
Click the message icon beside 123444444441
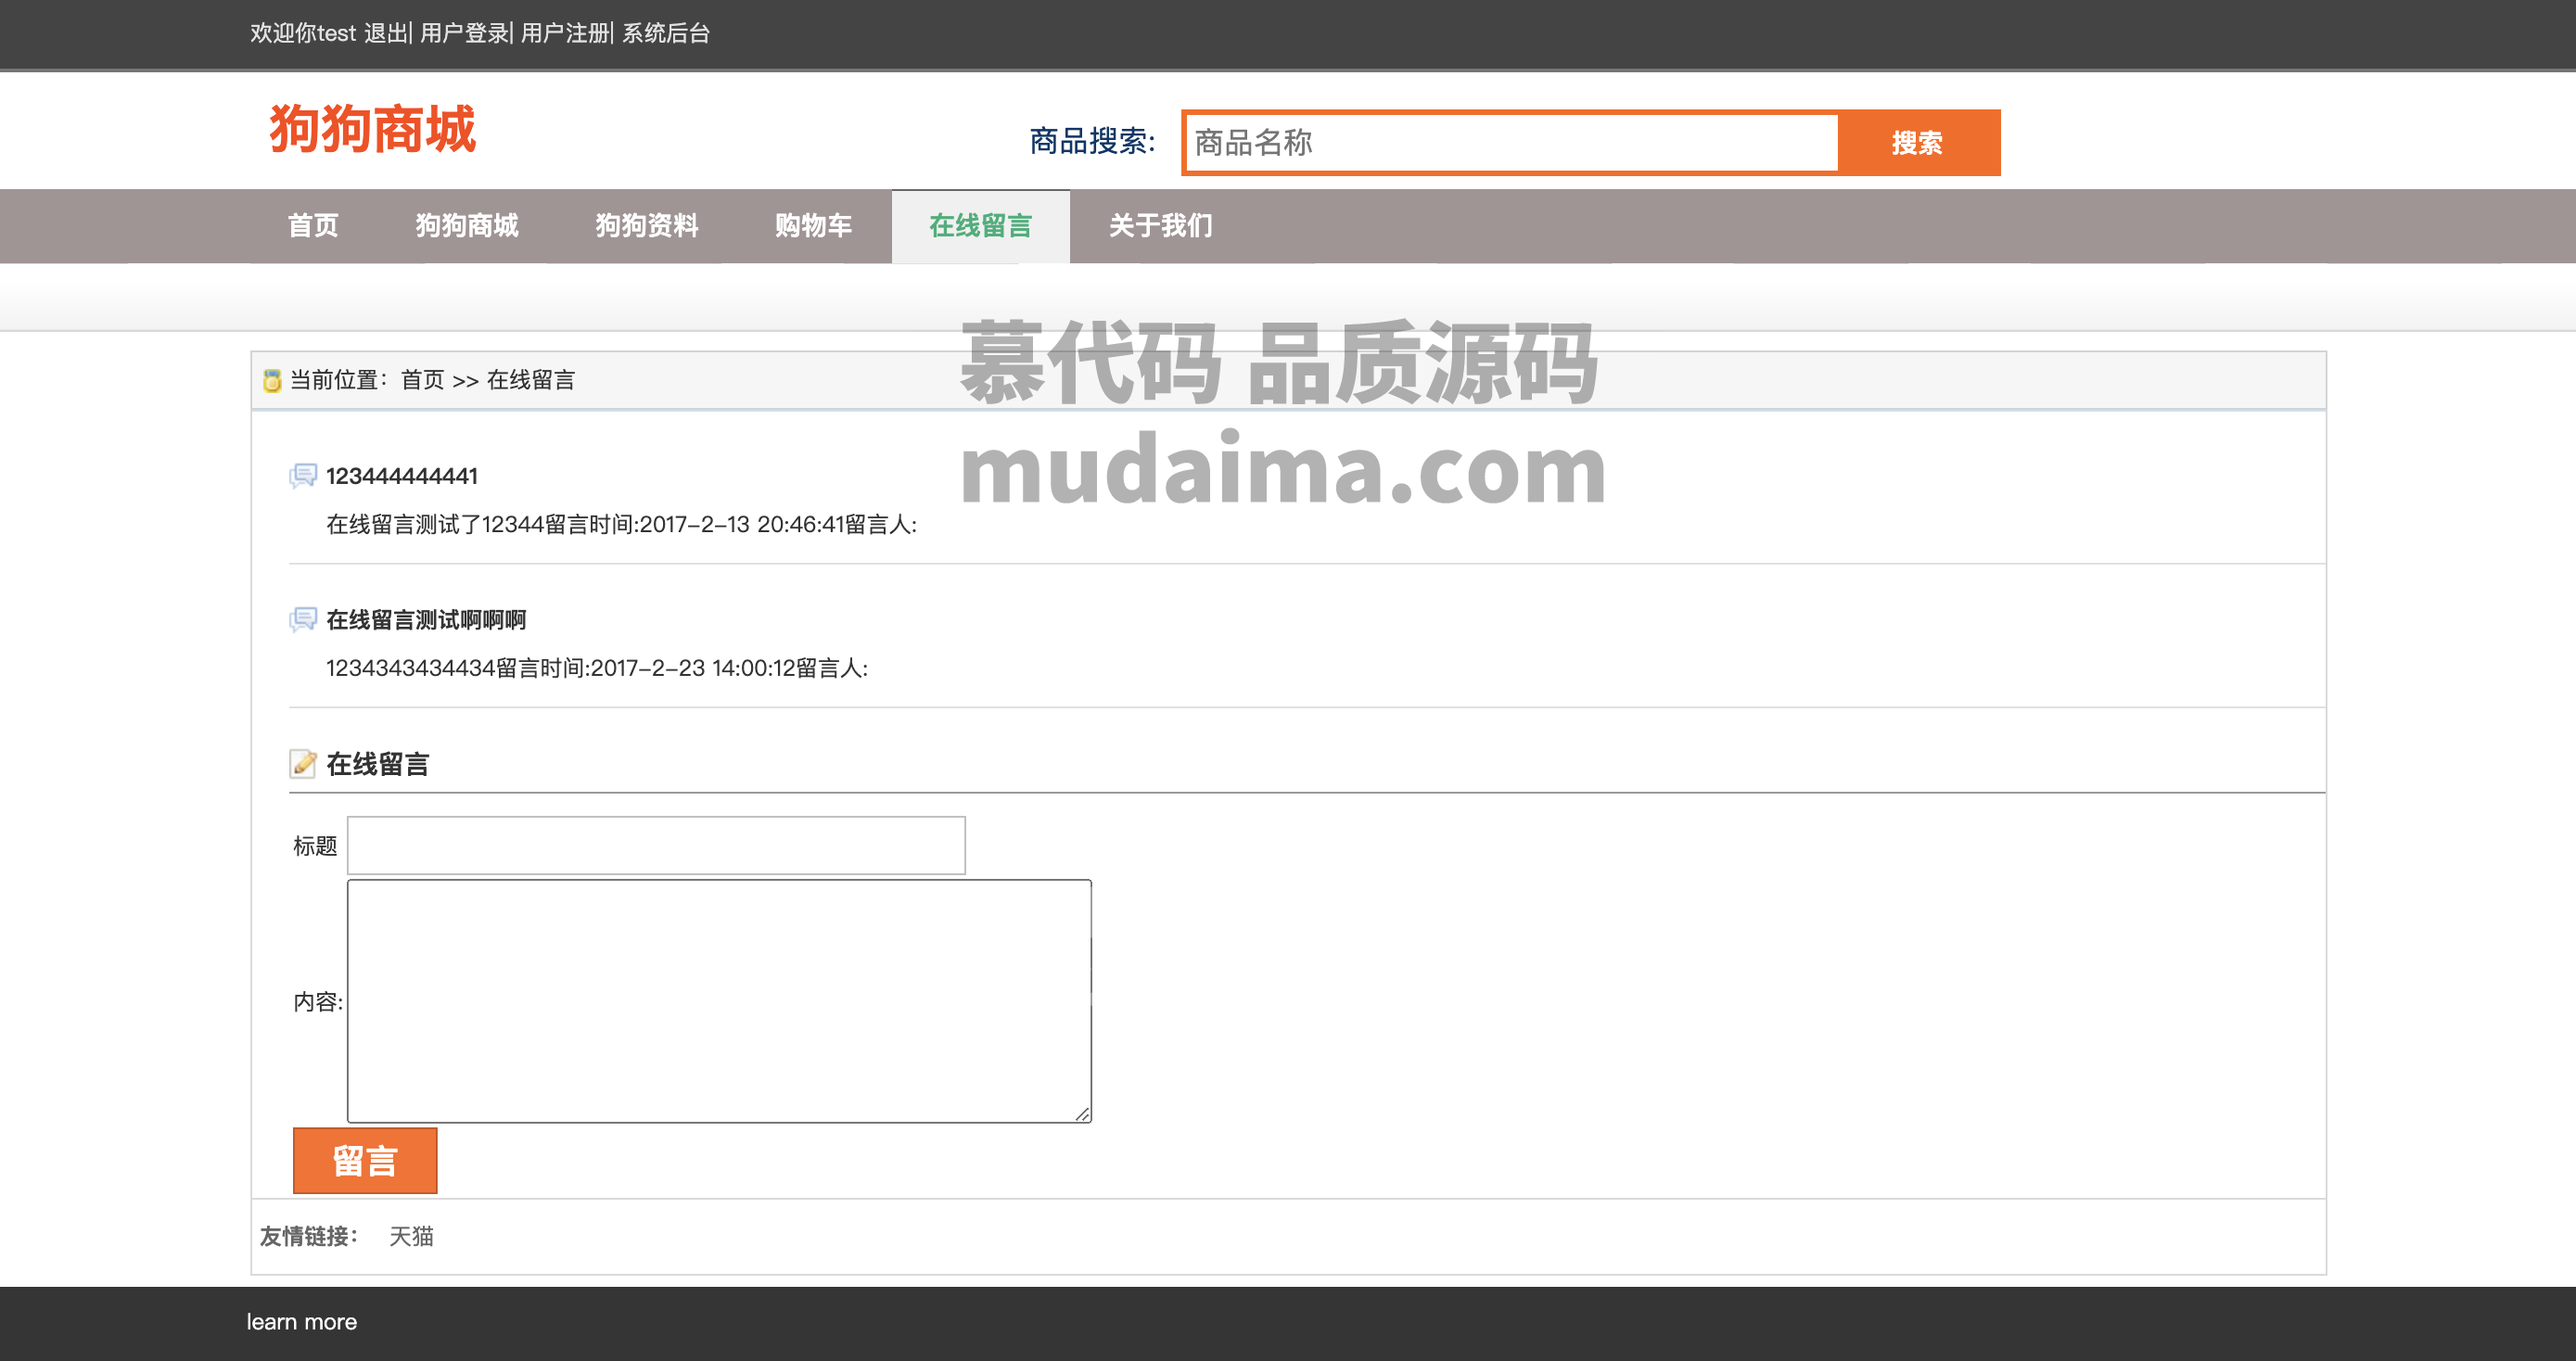coord(303,476)
